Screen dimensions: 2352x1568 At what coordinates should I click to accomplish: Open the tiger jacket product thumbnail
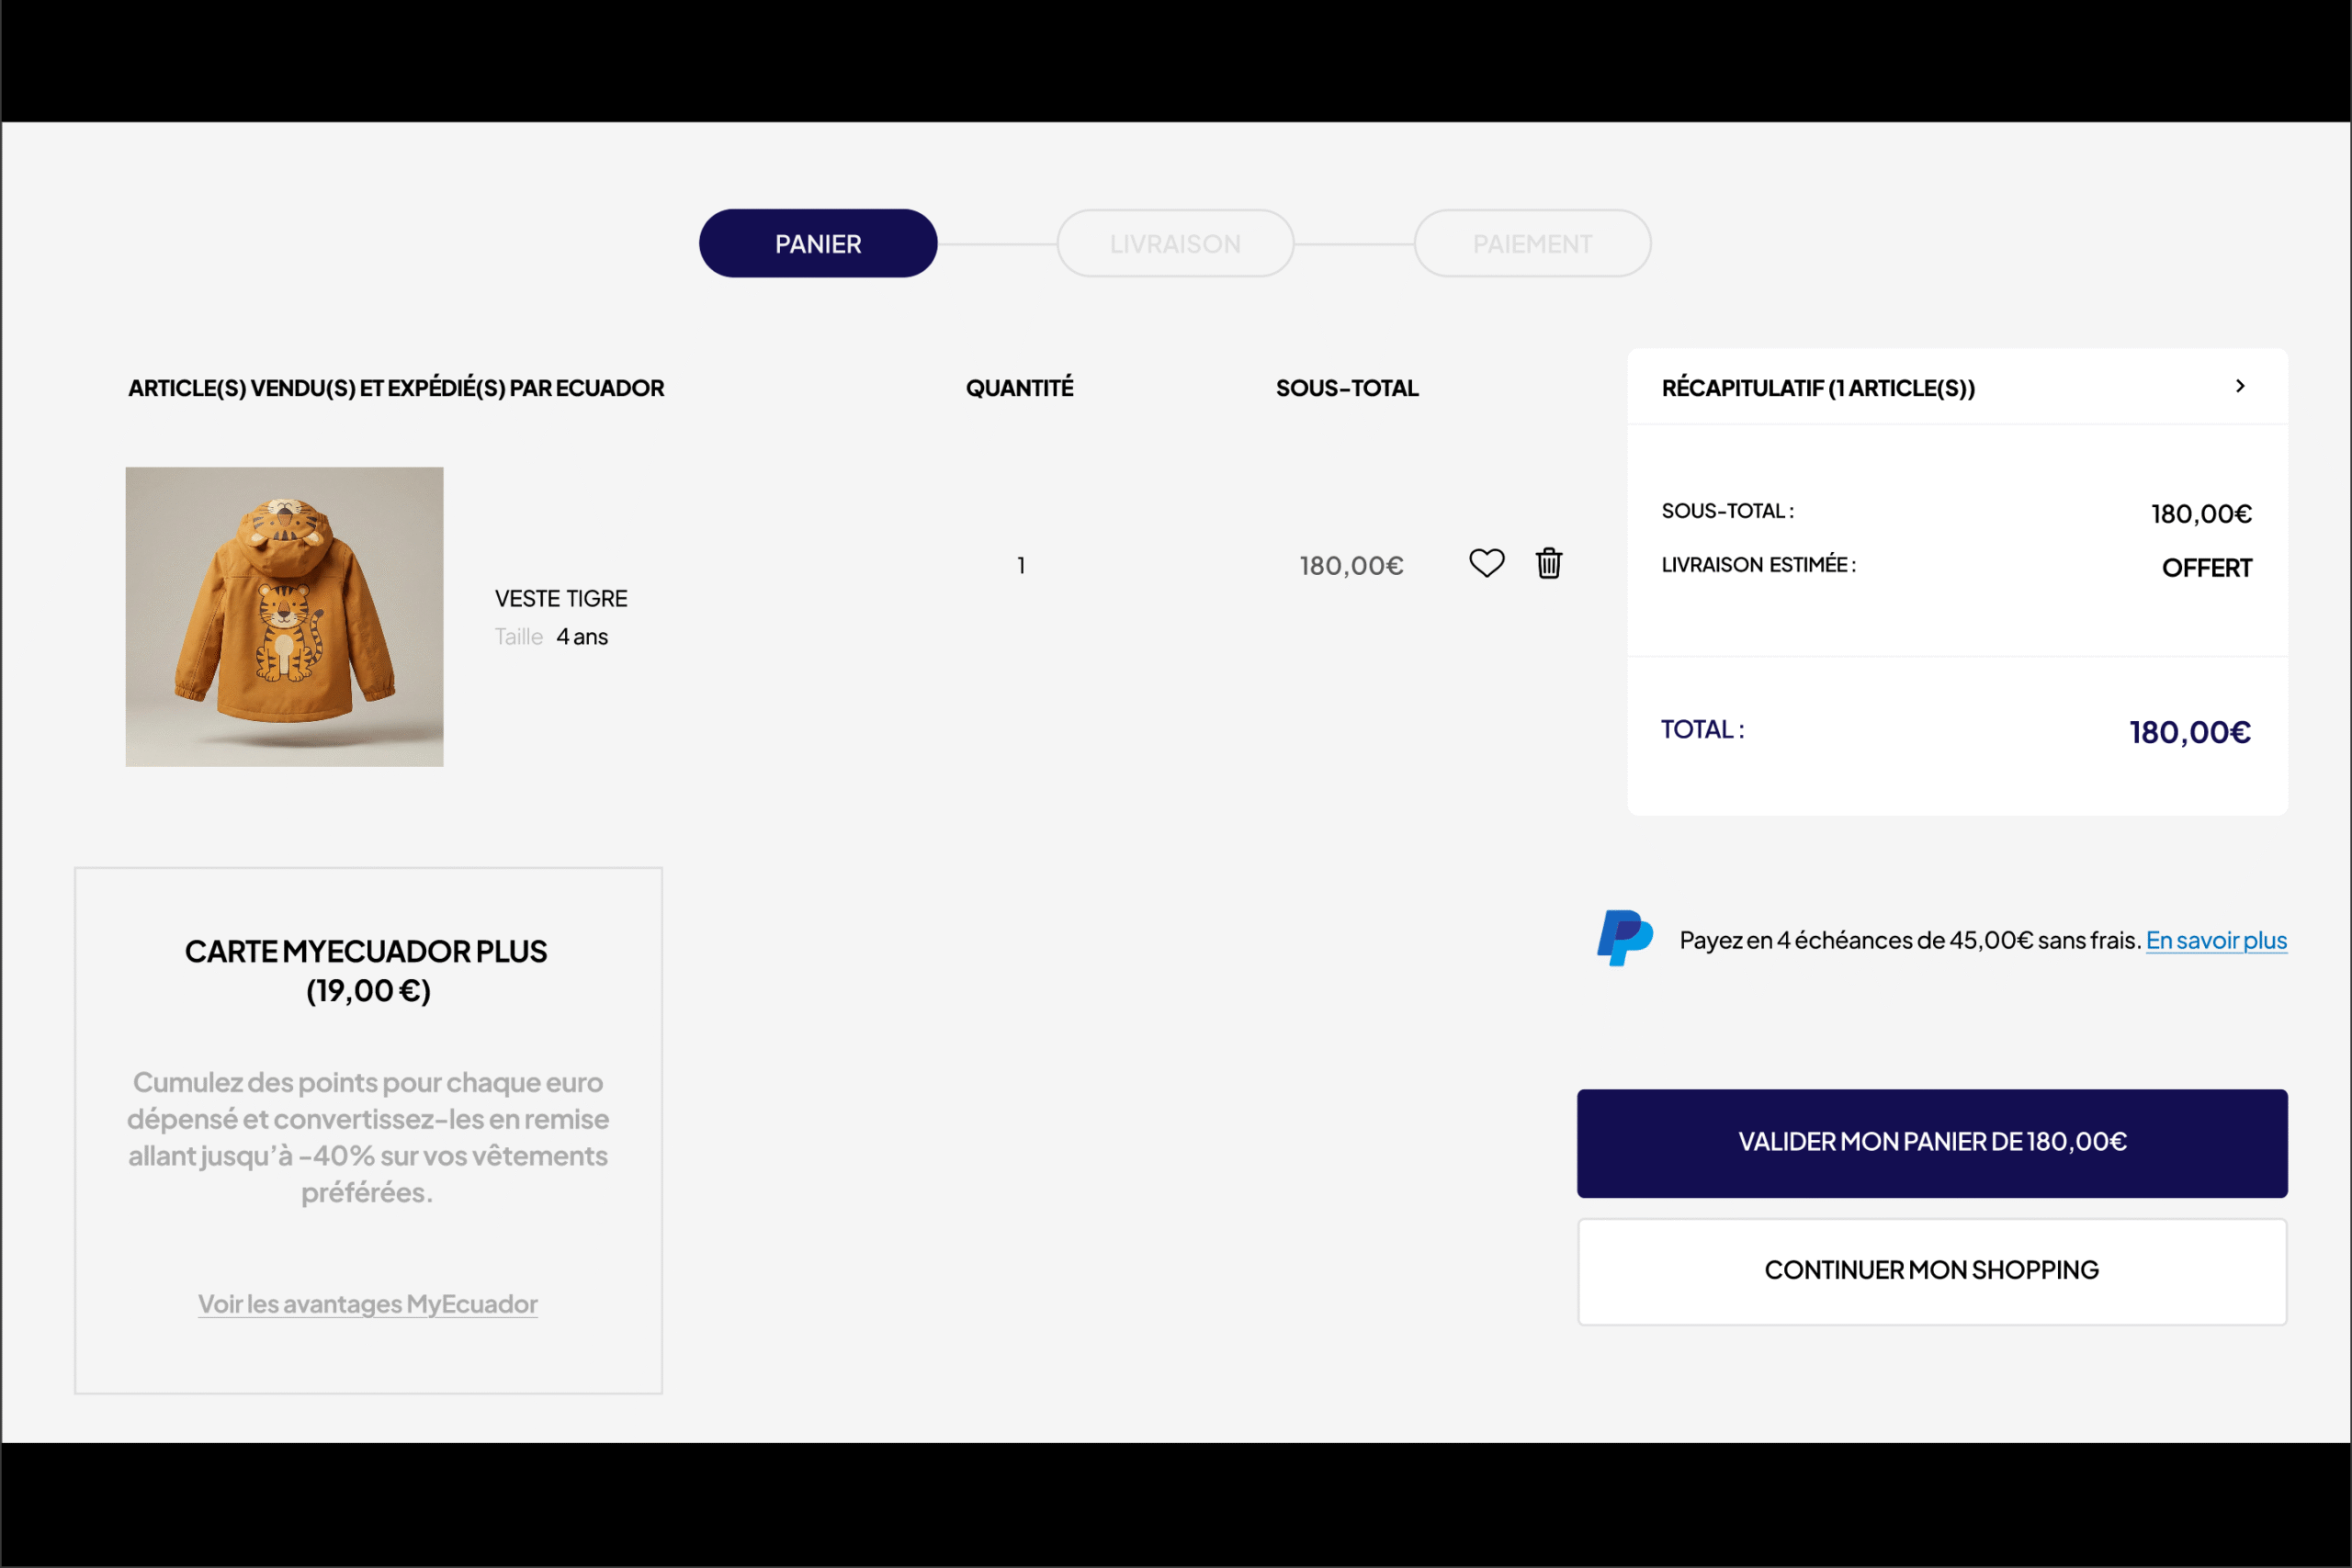(x=284, y=617)
